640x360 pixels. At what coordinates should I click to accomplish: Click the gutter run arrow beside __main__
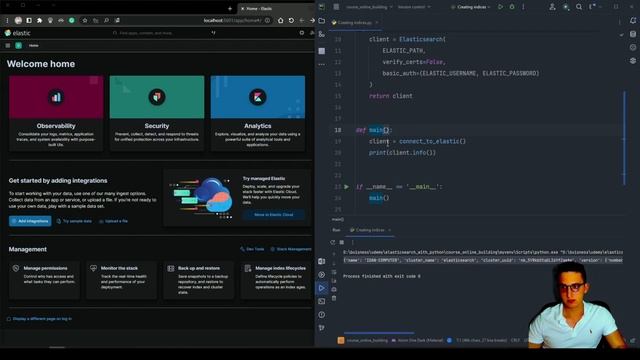click(x=347, y=187)
